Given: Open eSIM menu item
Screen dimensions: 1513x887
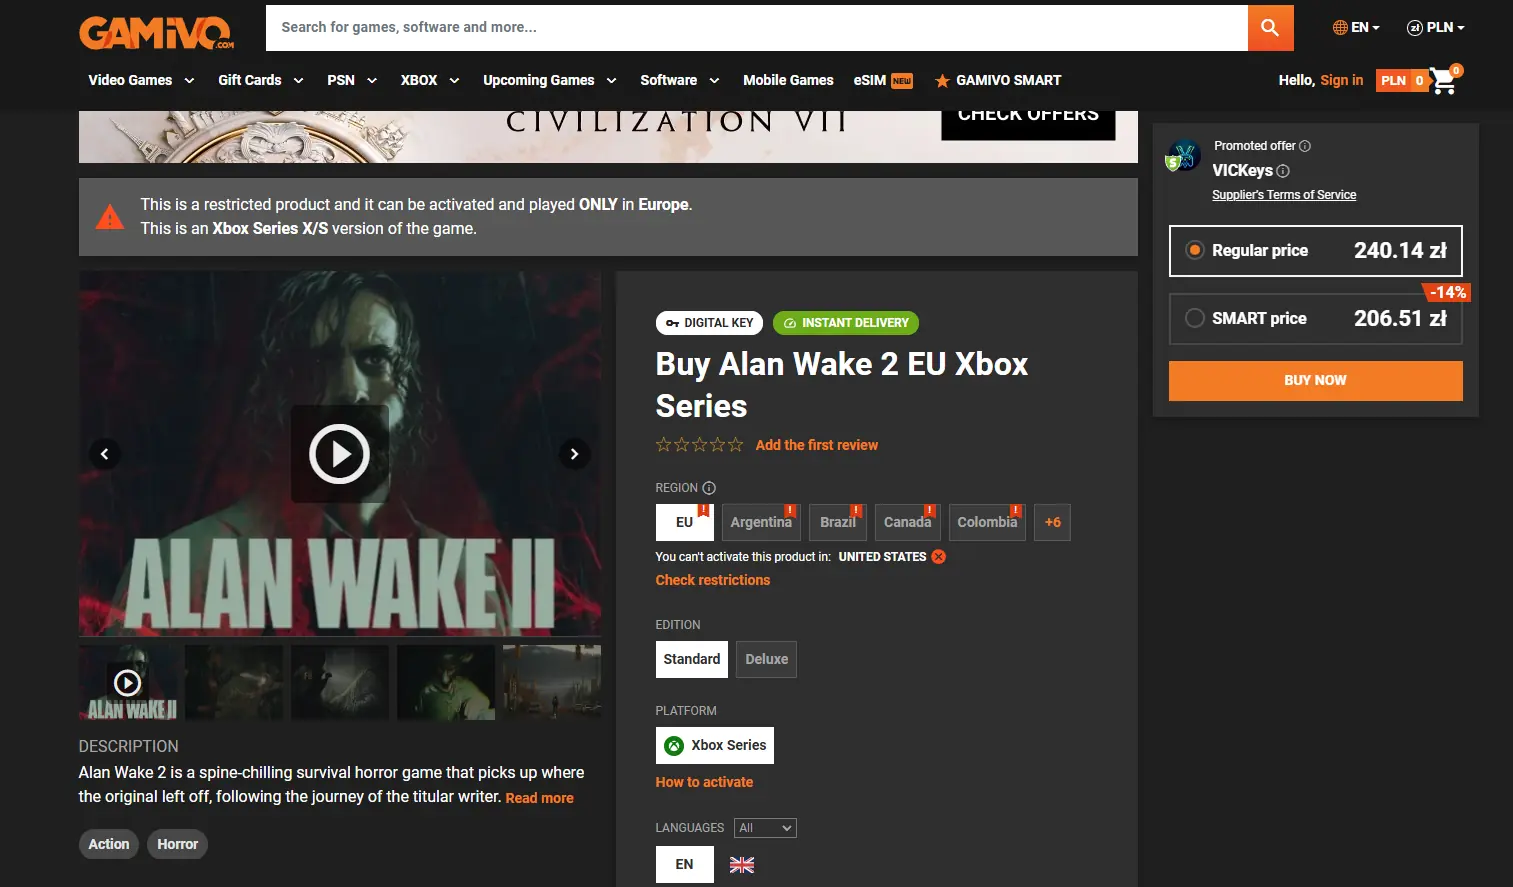Looking at the screenshot, I should click(x=870, y=80).
